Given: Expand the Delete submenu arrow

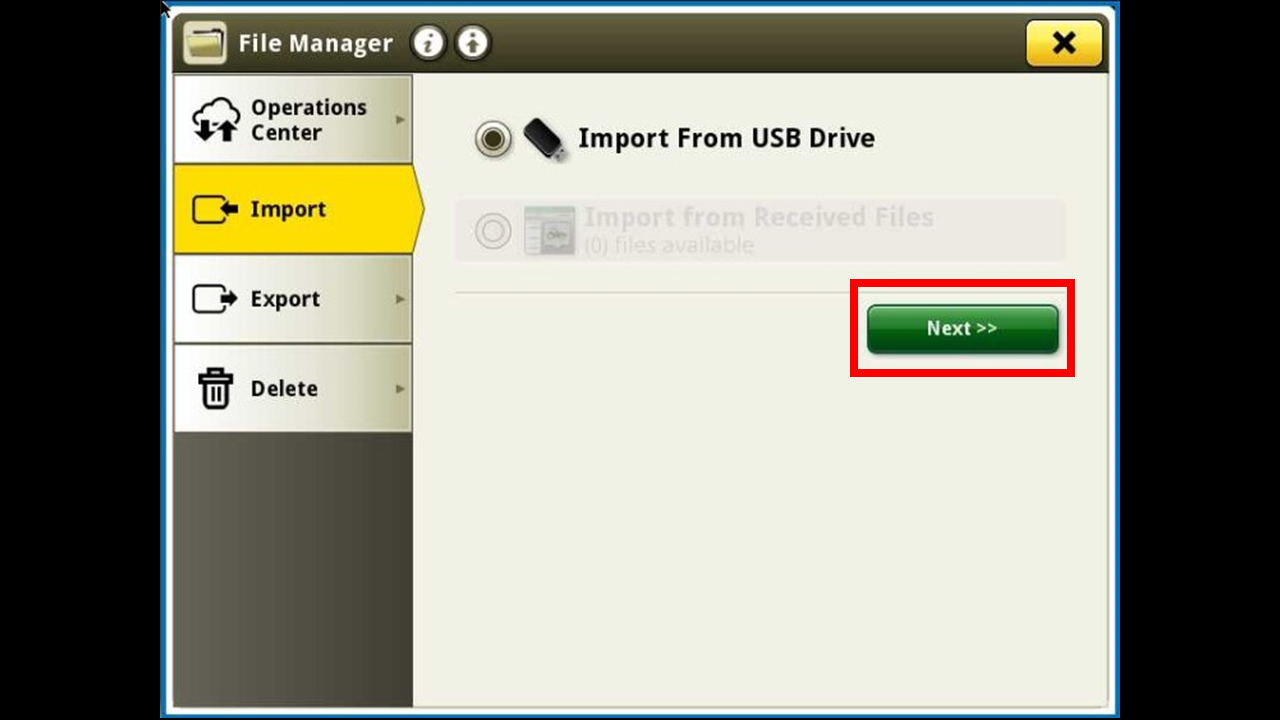Looking at the screenshot, I should pos(400,388).
